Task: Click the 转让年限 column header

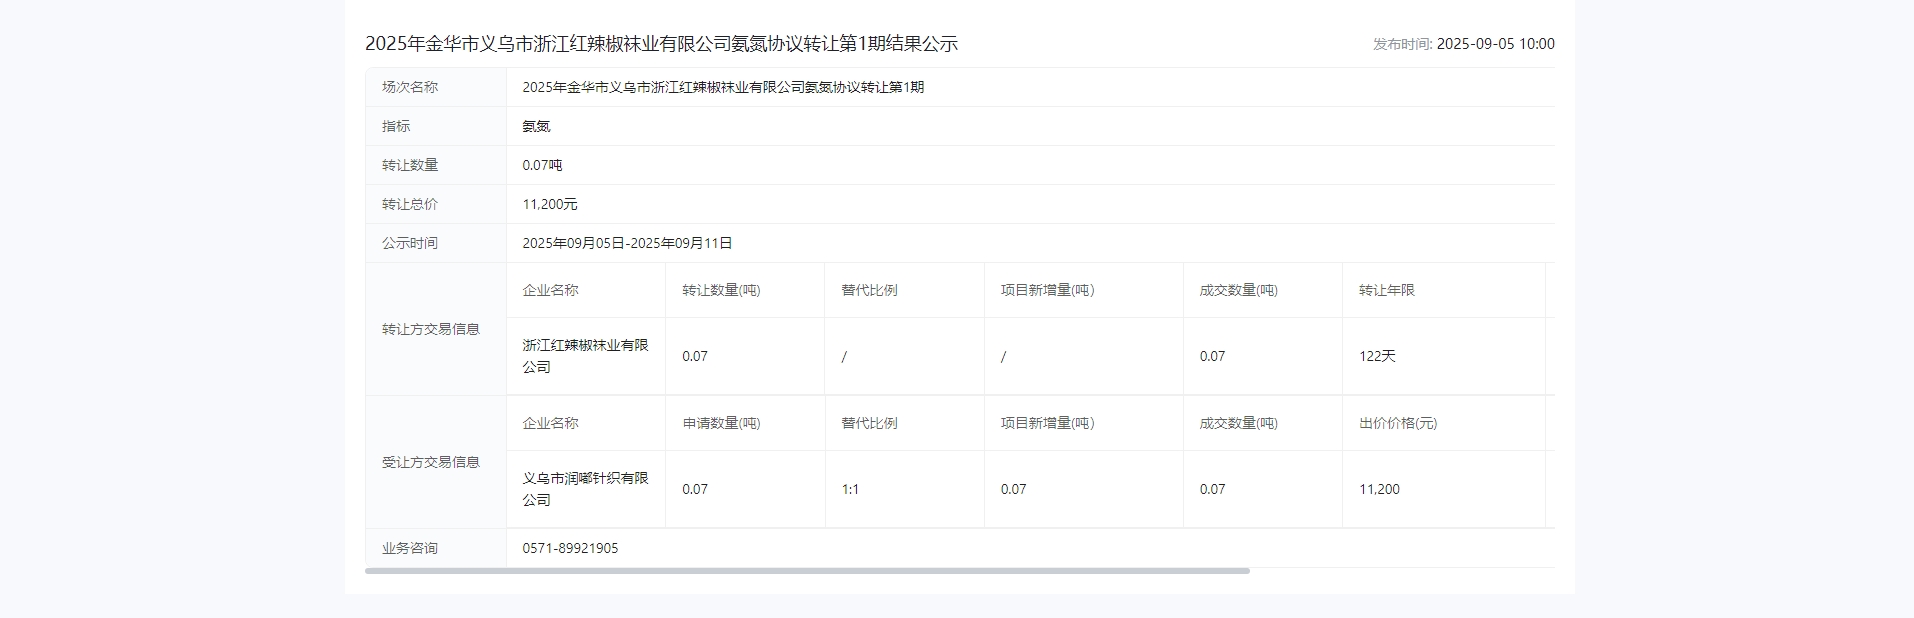Action: tap(1386, 290)
